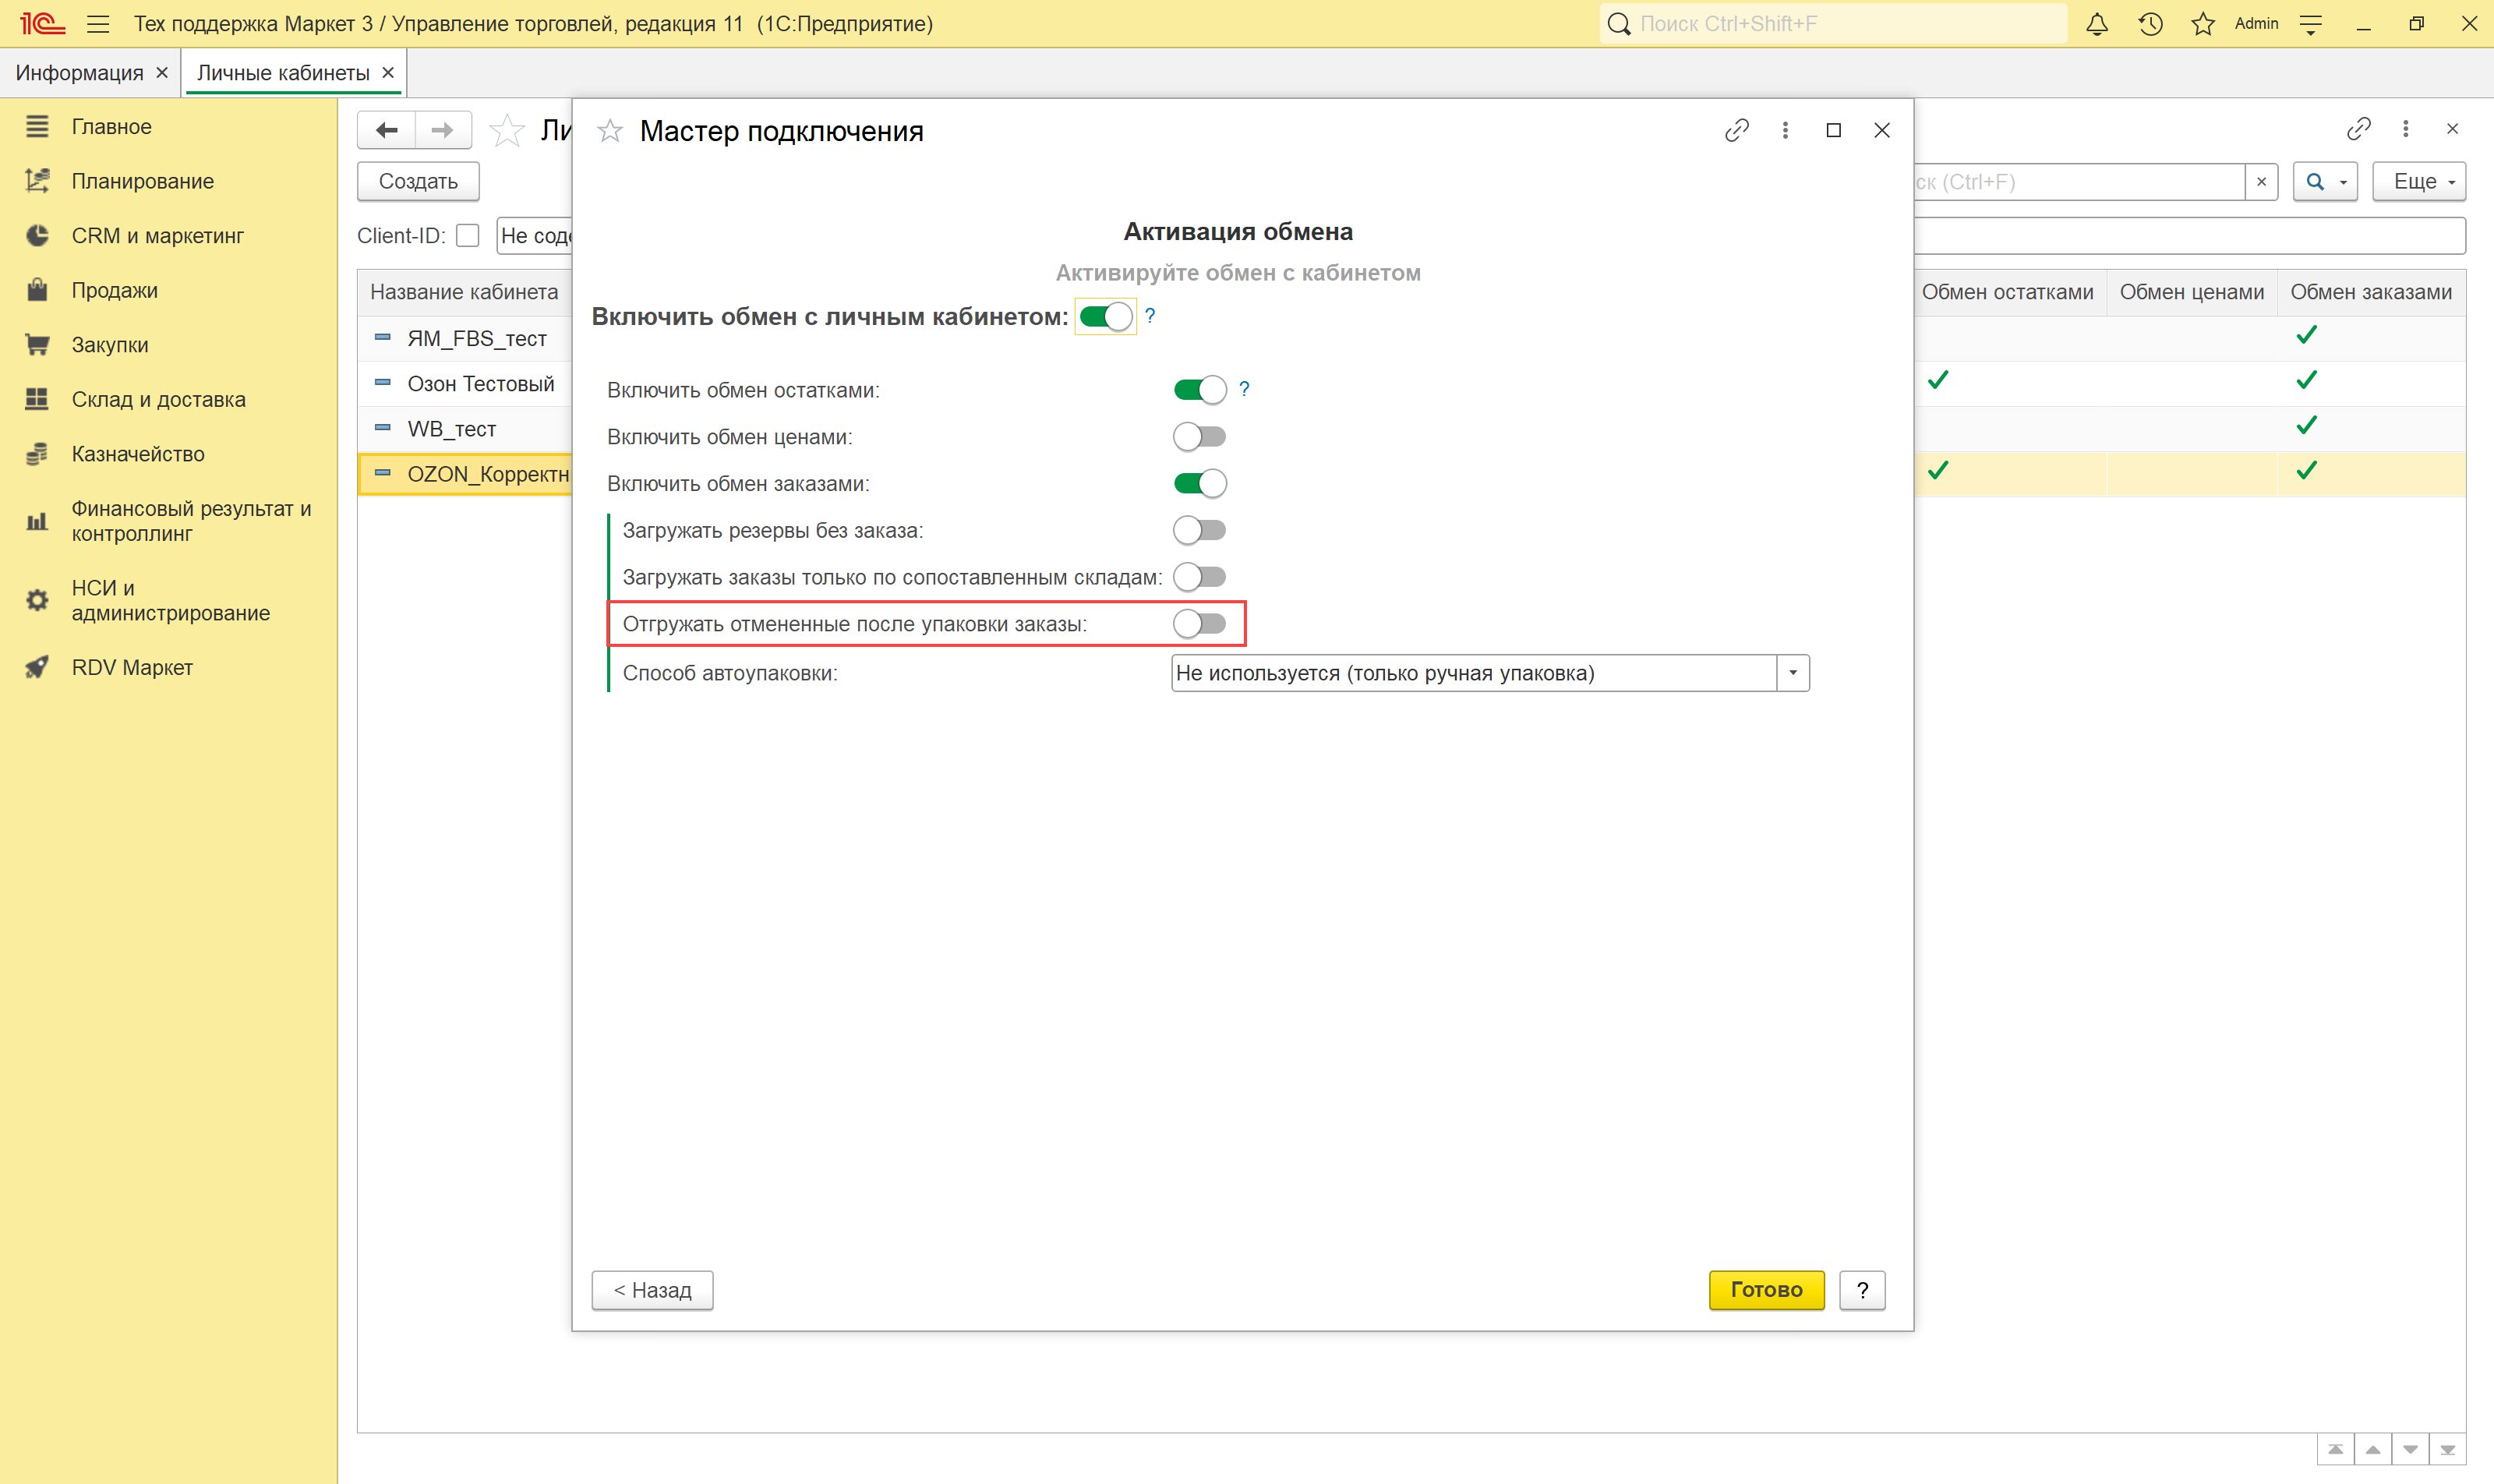Open the three-dots menu in wizard dialog
Image resolution: width=2494 pixels, height=1484 pixels.
(1785, 131)
